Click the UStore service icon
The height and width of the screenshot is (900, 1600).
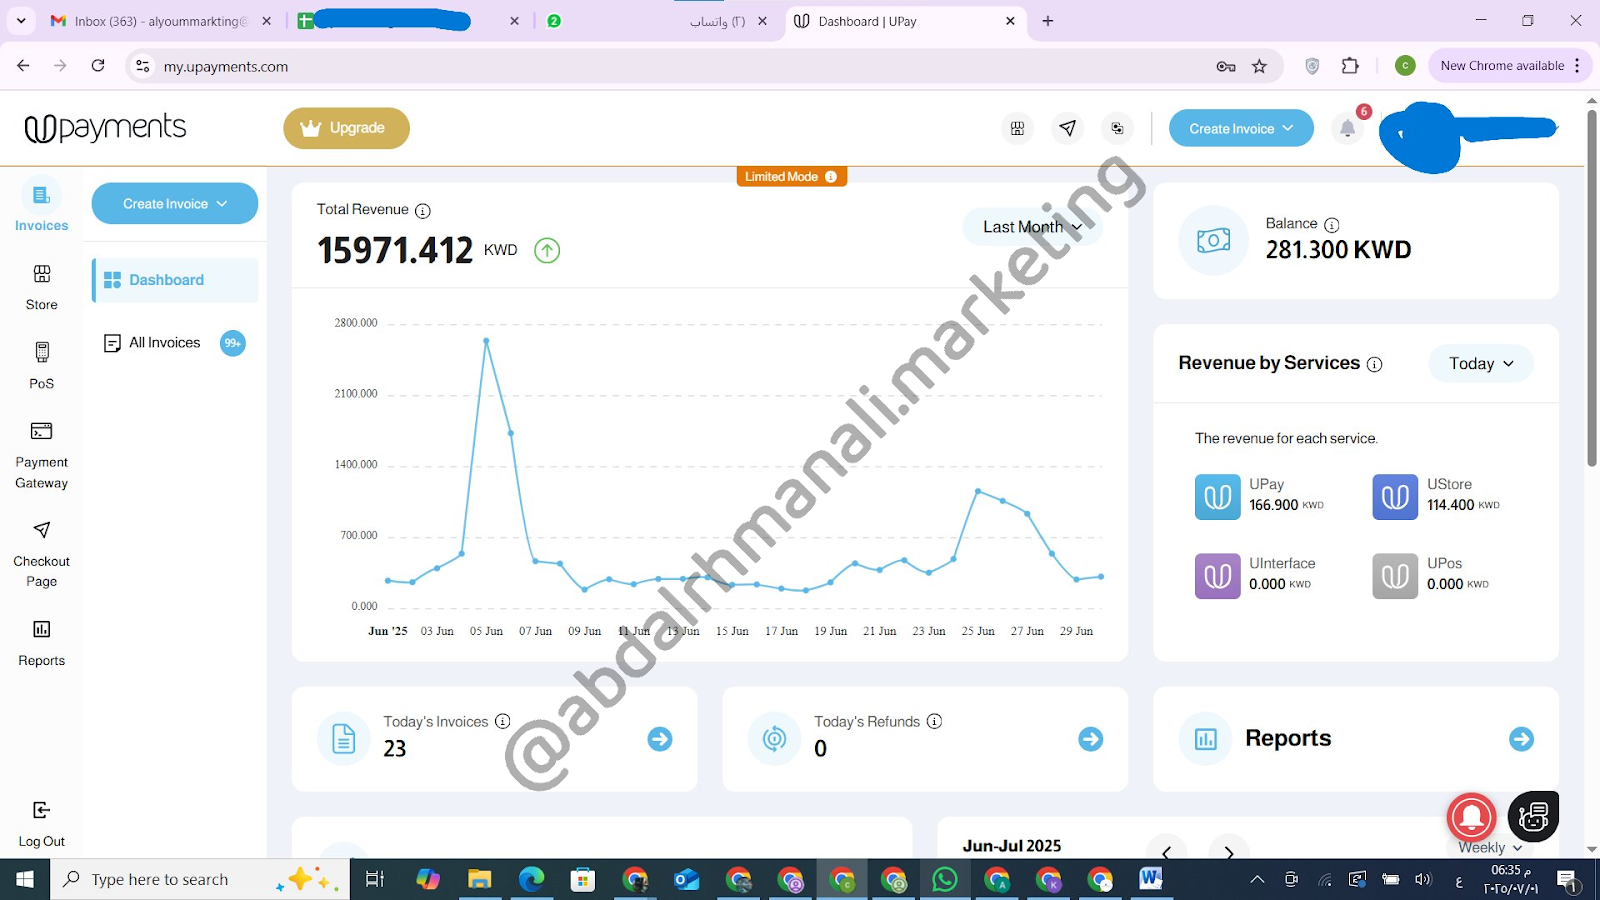[1395, 496]
